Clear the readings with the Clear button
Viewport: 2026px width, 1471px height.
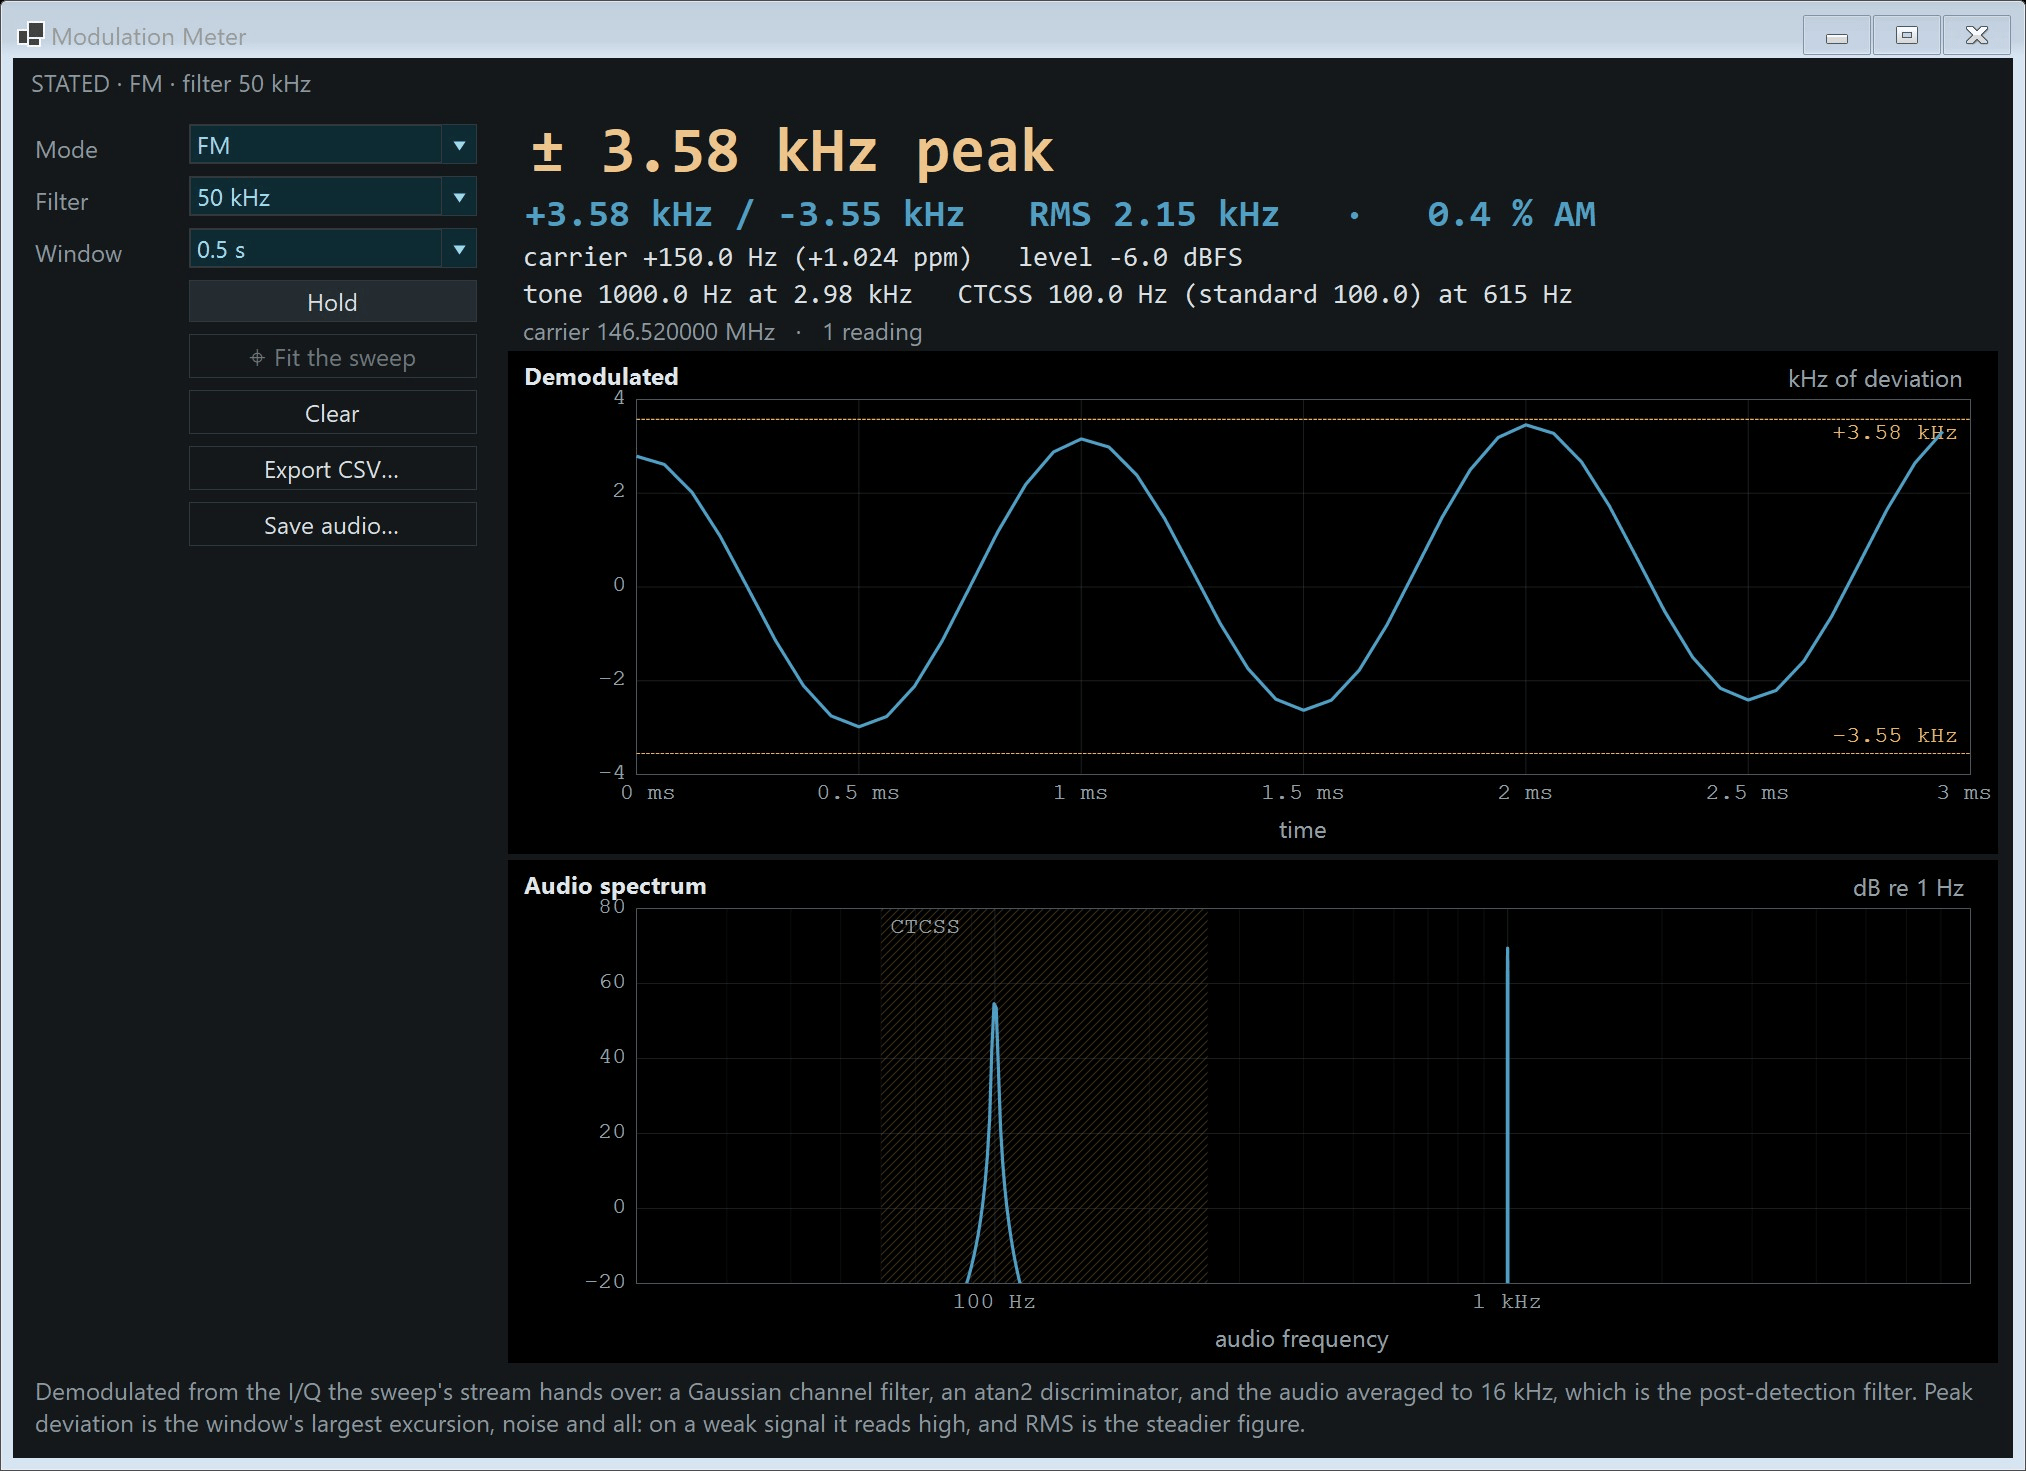click(x=332, y=413)
